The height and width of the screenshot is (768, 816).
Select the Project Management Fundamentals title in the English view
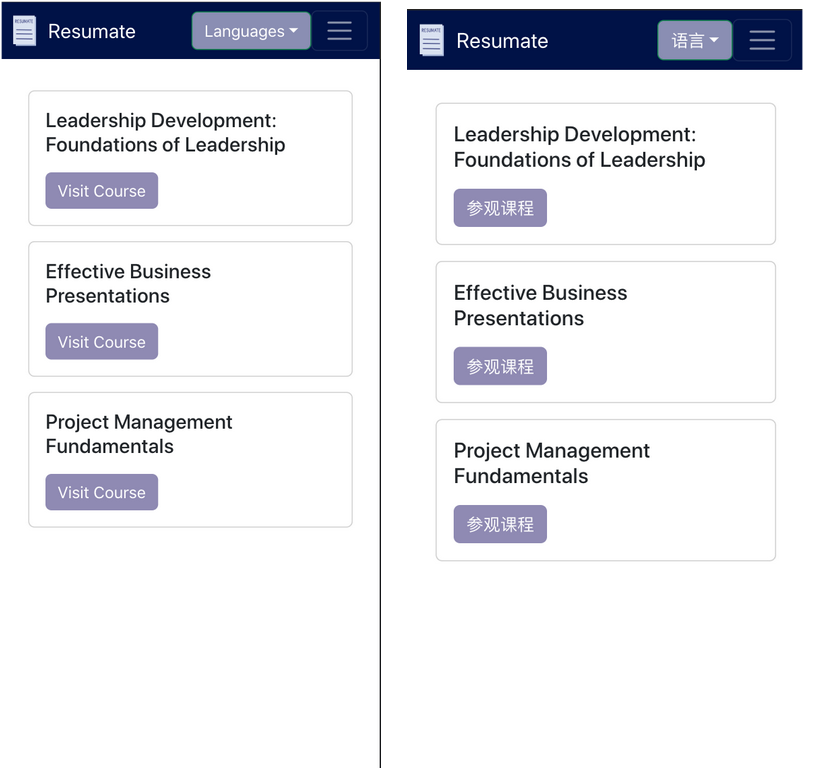pyautogui.click(x=139, y=434)
